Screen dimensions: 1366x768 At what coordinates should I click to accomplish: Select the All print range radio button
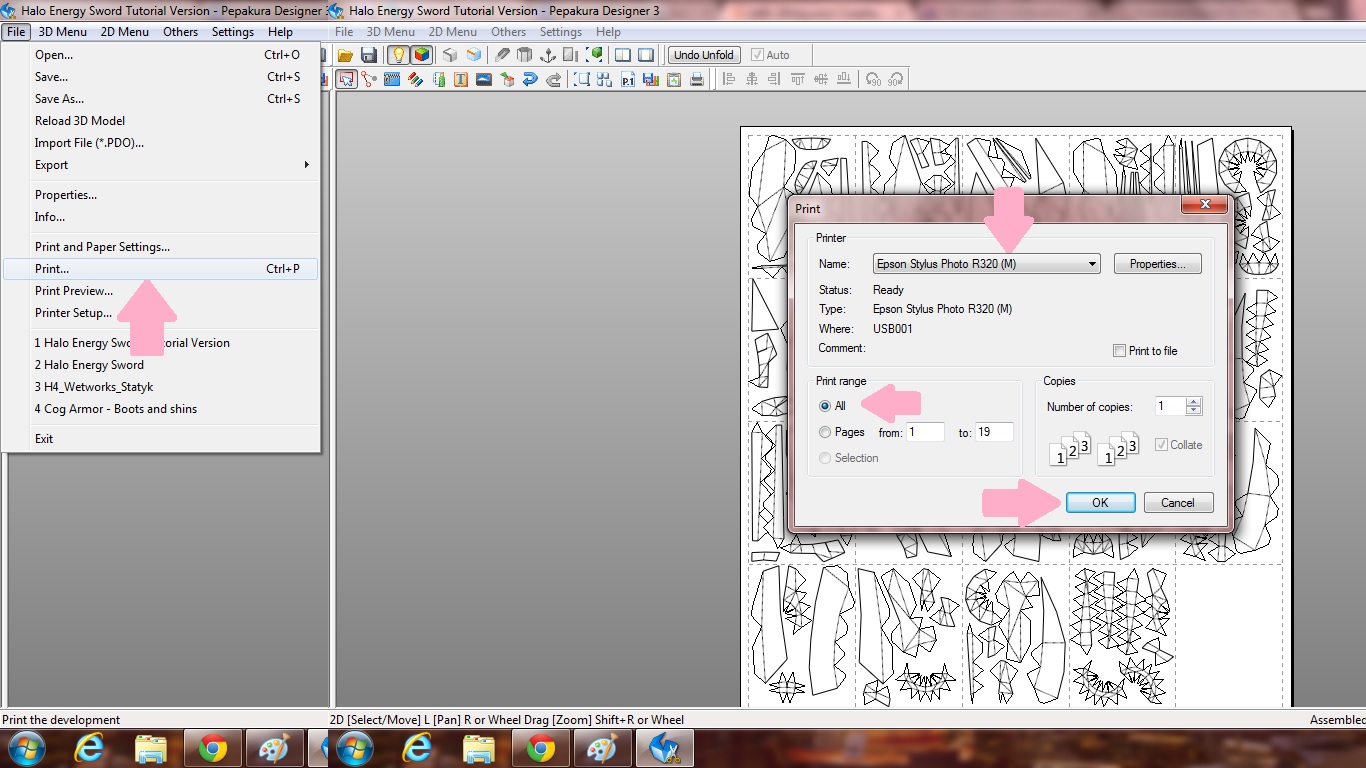click(x=825, y=406)
